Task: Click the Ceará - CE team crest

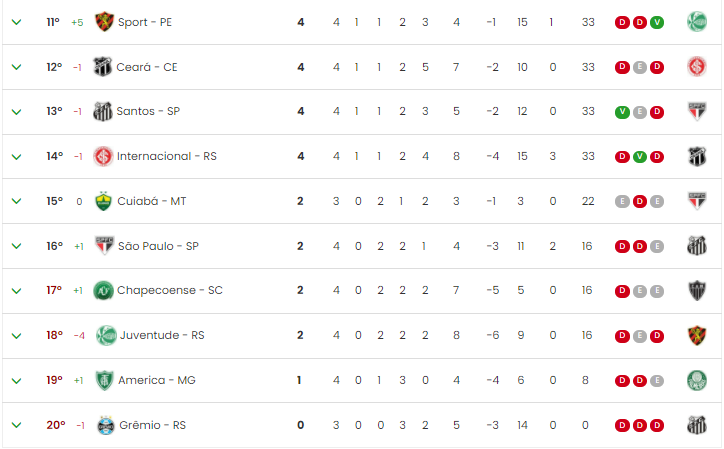Action: tap(103, 67)
